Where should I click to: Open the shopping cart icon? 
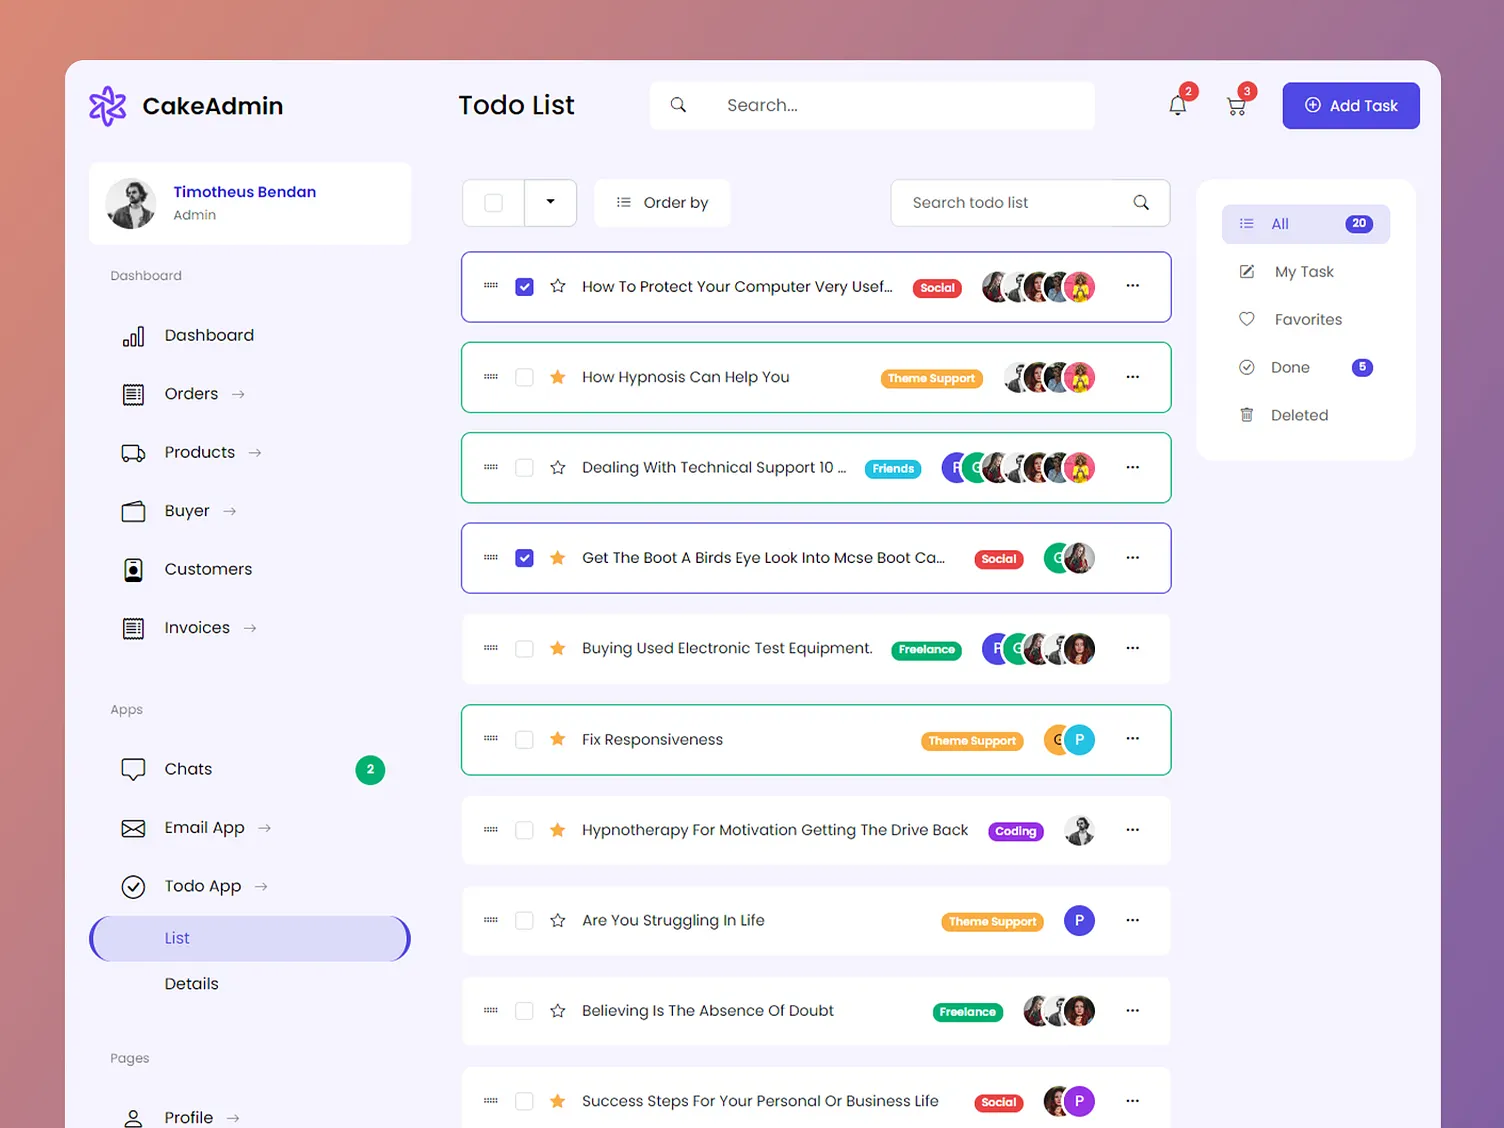(x=1236, y=104)
